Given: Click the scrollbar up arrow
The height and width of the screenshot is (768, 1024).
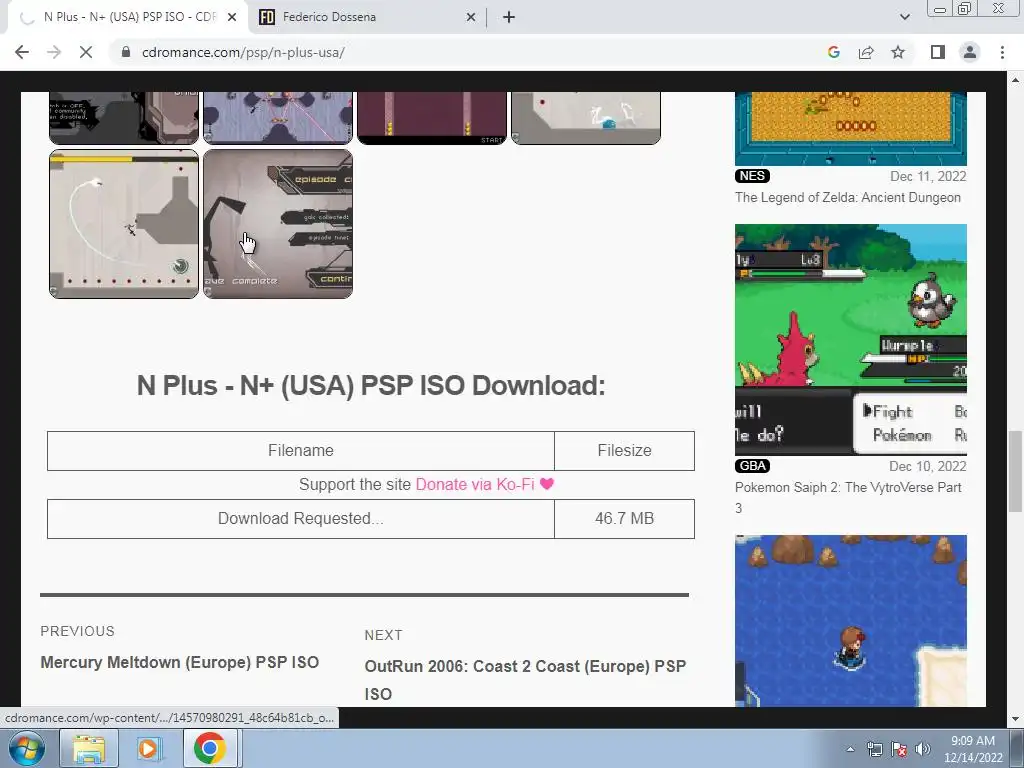Looking at the screenshot, I should (x=1015, y=80).
